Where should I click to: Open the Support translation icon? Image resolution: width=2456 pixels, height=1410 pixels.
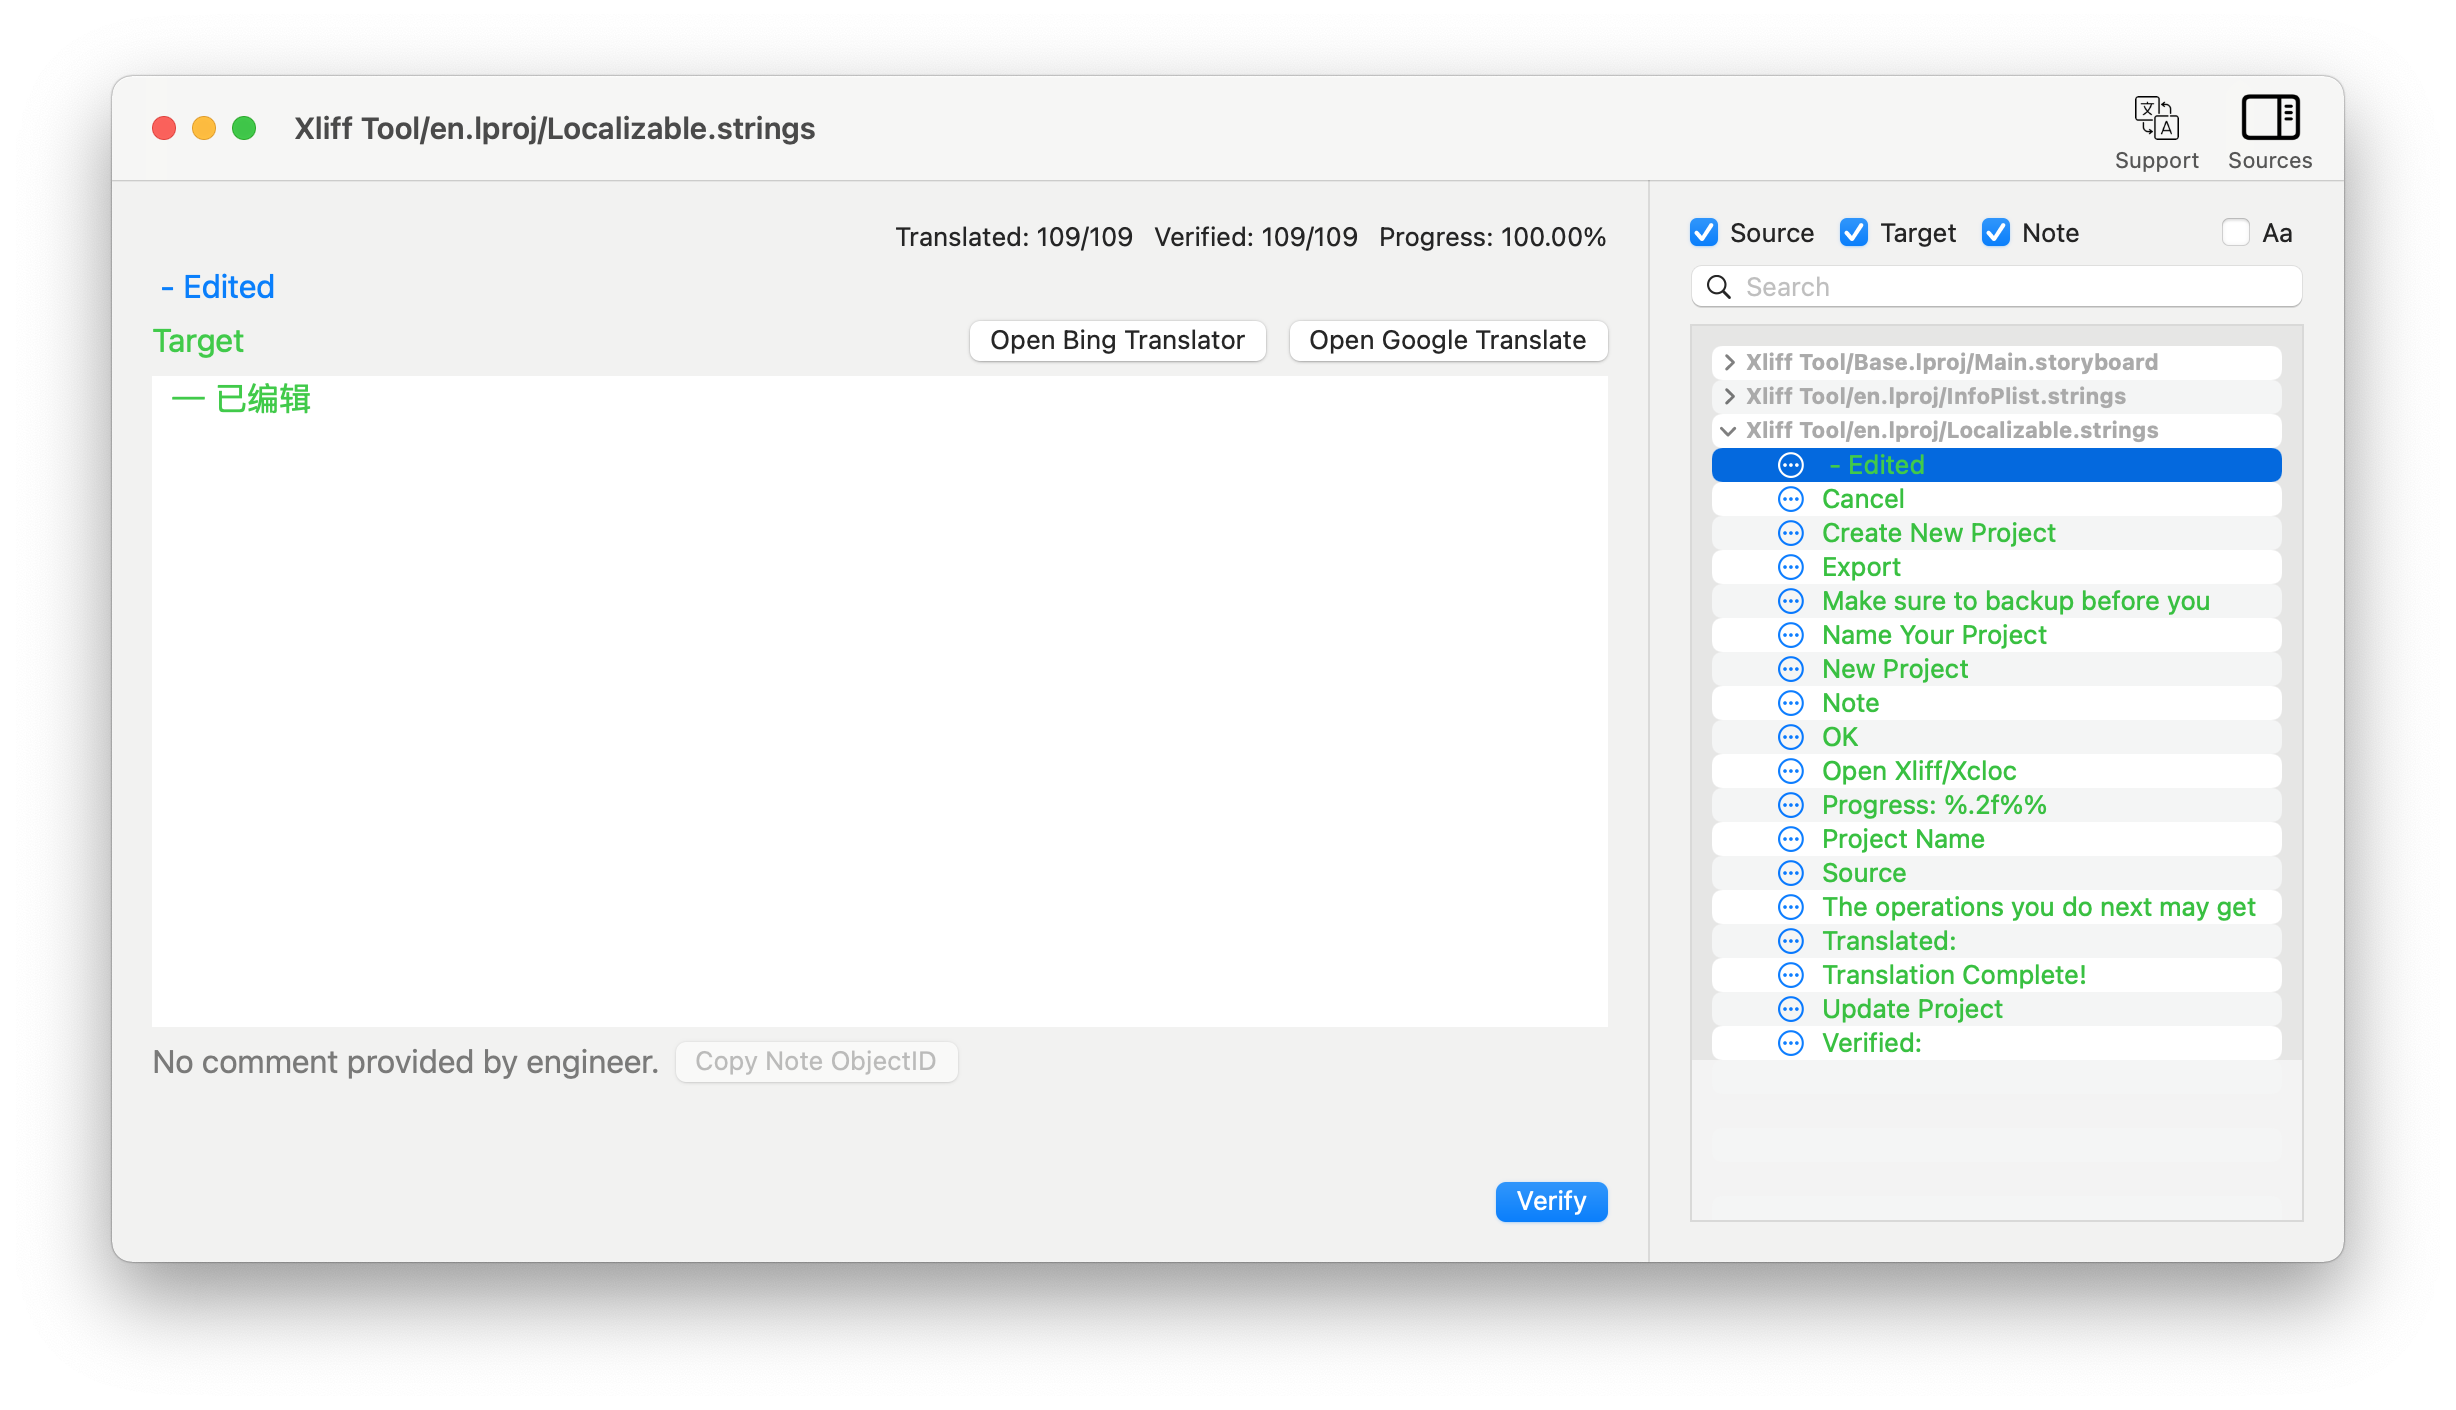[2156, 119]
